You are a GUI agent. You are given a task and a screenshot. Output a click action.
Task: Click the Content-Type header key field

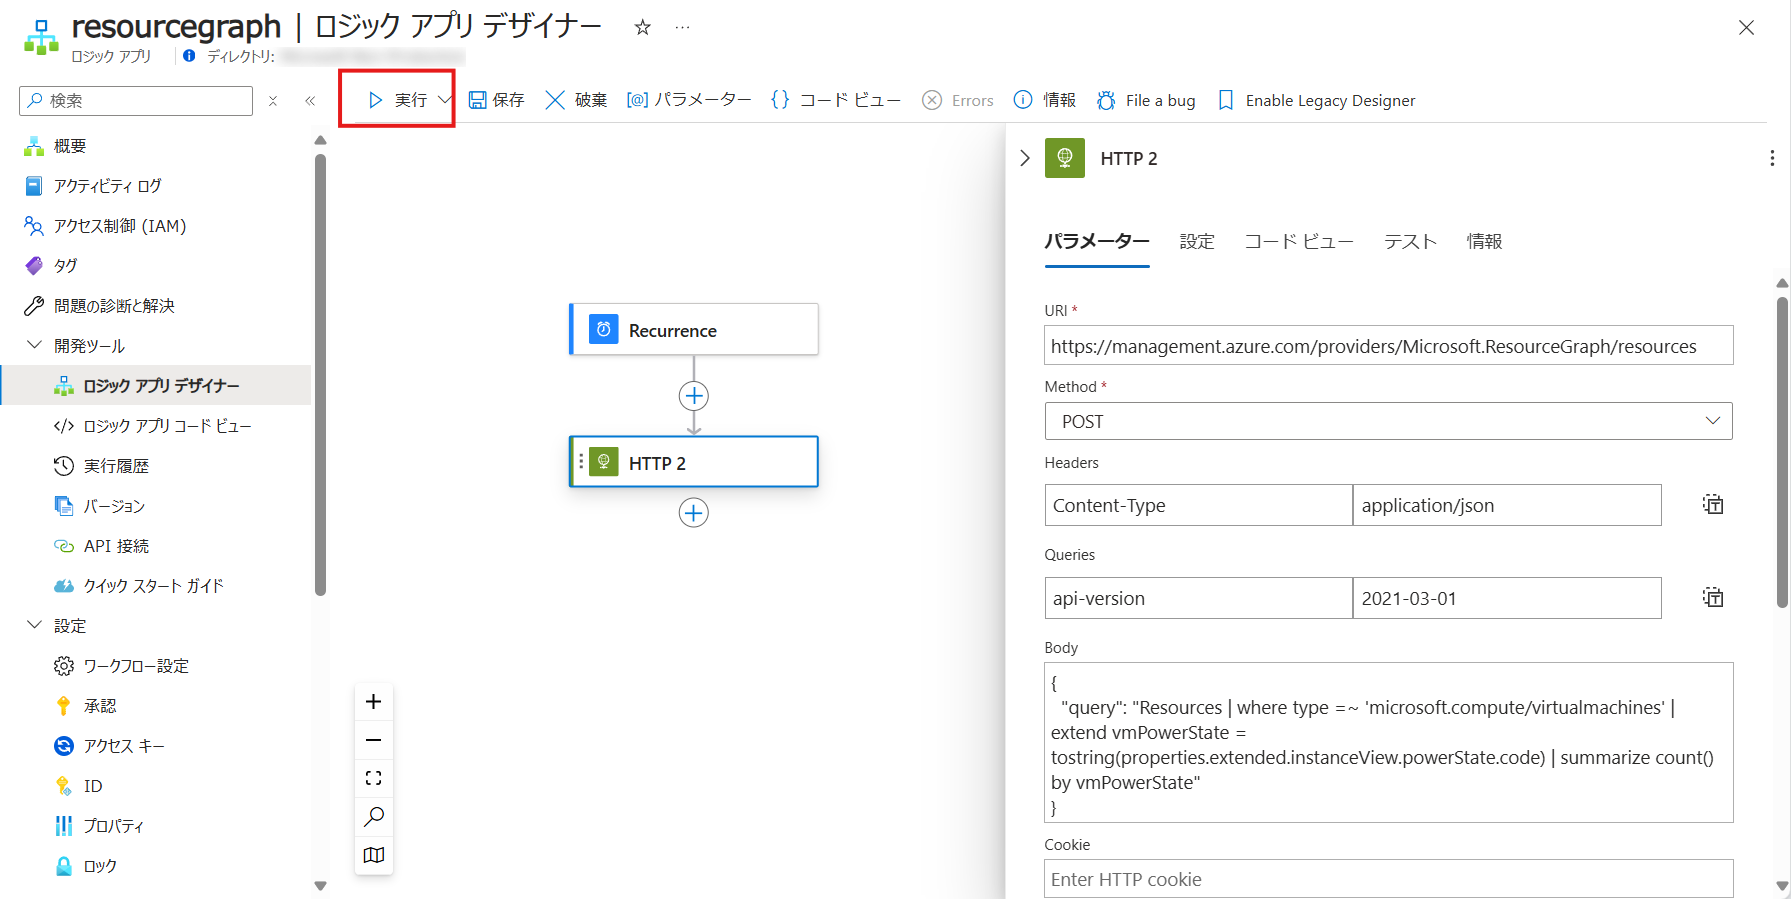coord(1199,505)
